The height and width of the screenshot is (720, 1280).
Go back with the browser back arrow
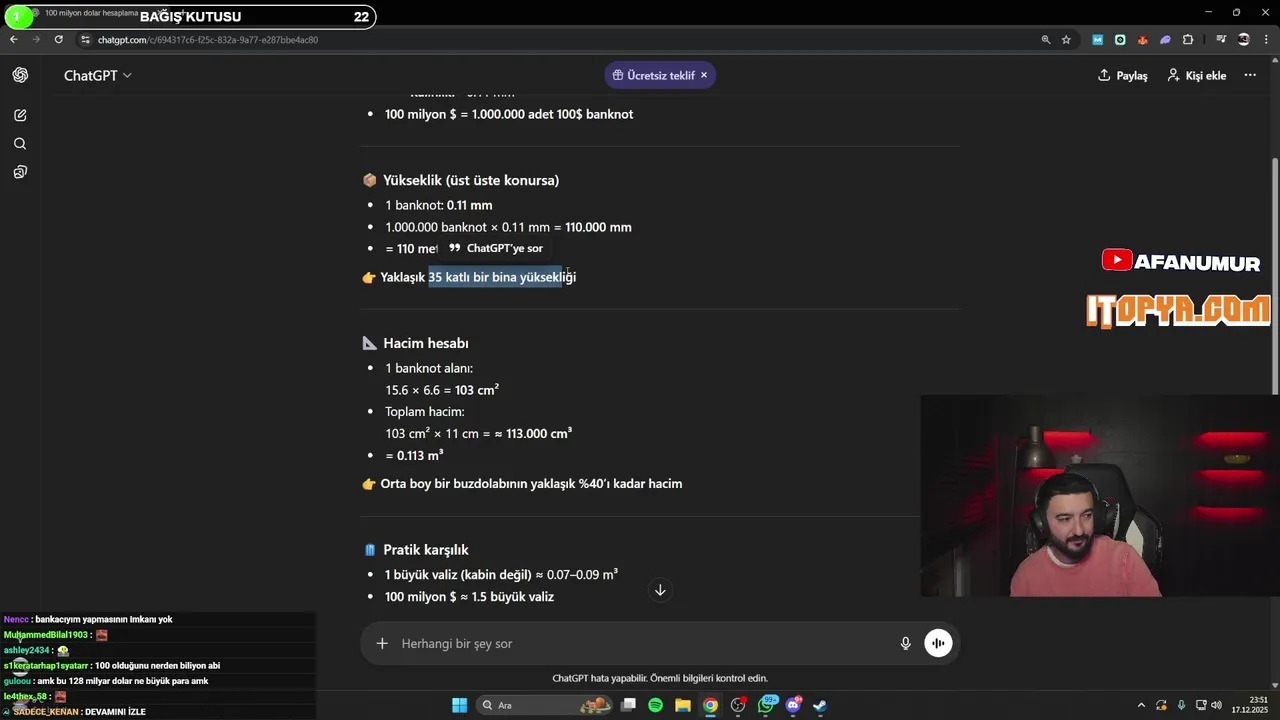point(13,40)
